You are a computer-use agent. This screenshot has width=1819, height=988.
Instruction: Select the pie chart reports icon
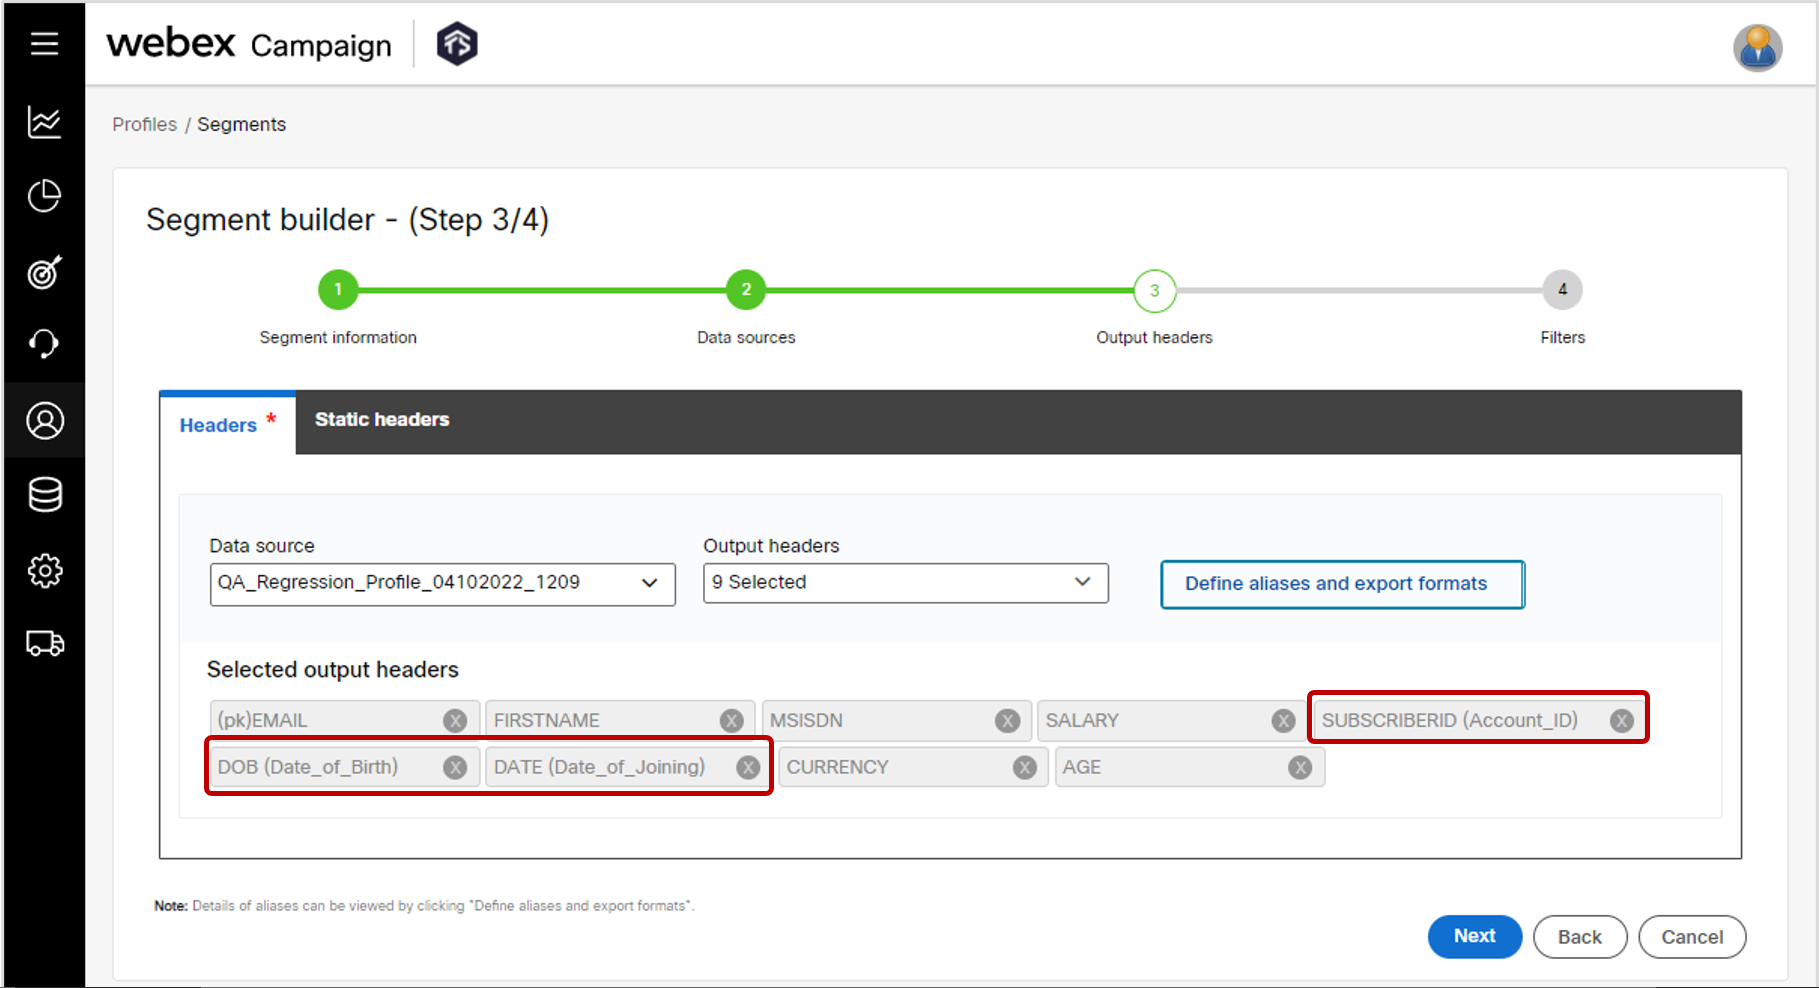pos(44,197)
